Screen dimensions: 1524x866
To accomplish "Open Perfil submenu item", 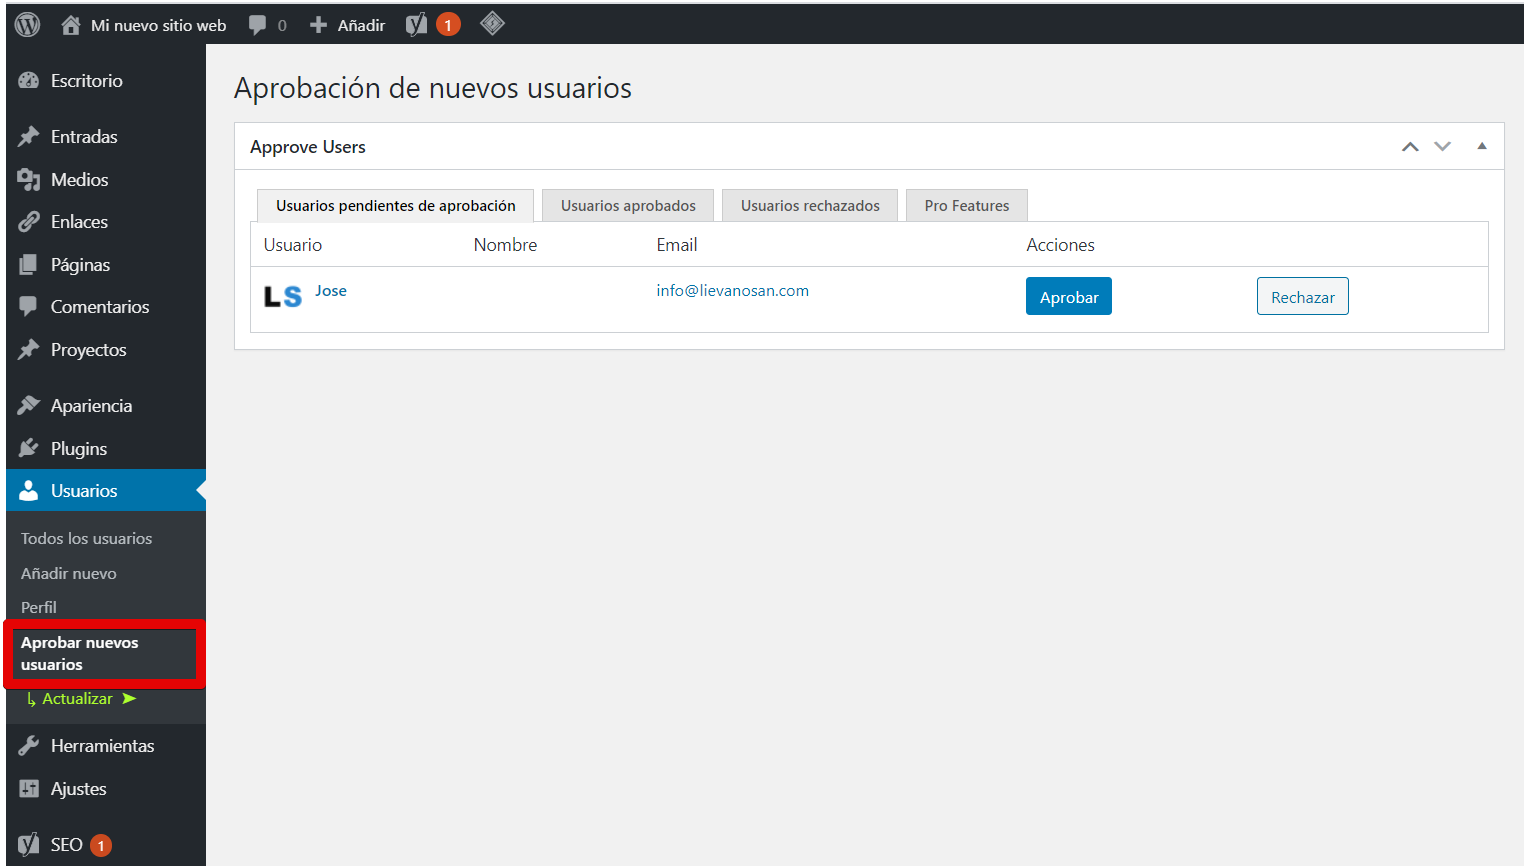I will pos(39,607).
